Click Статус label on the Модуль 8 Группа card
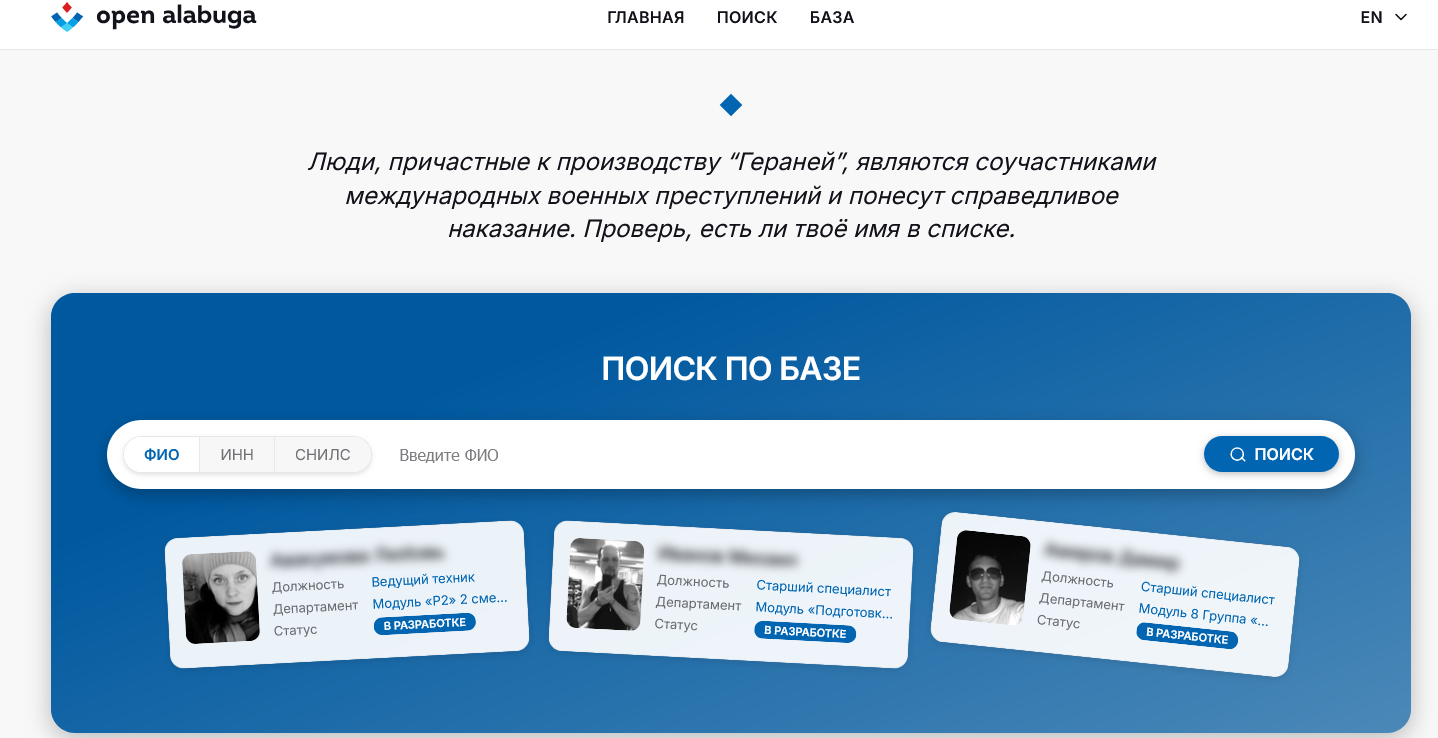The image size is (1438, 738). (1058, 621)
